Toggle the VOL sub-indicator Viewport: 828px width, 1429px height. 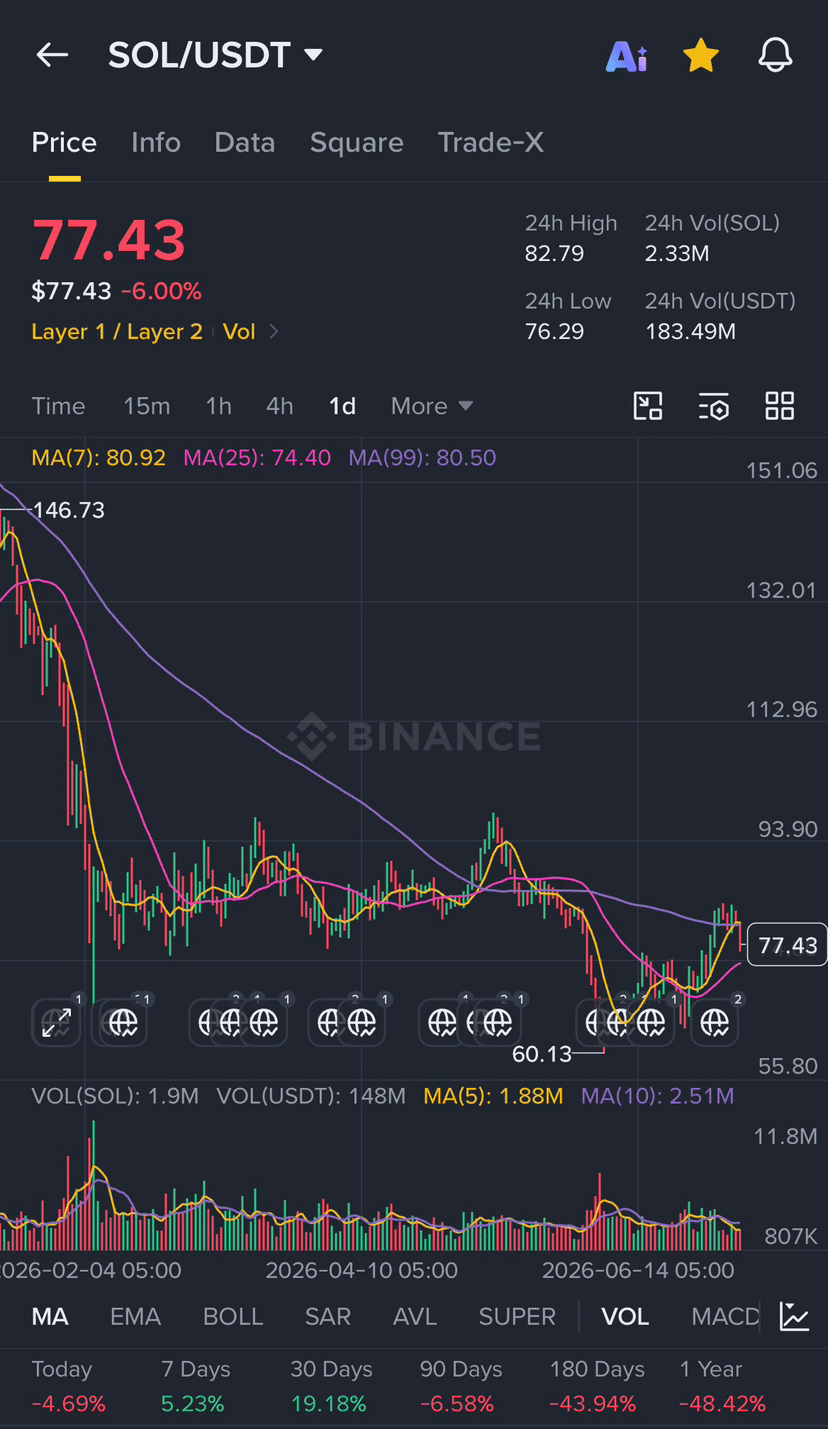(625, 1316)
